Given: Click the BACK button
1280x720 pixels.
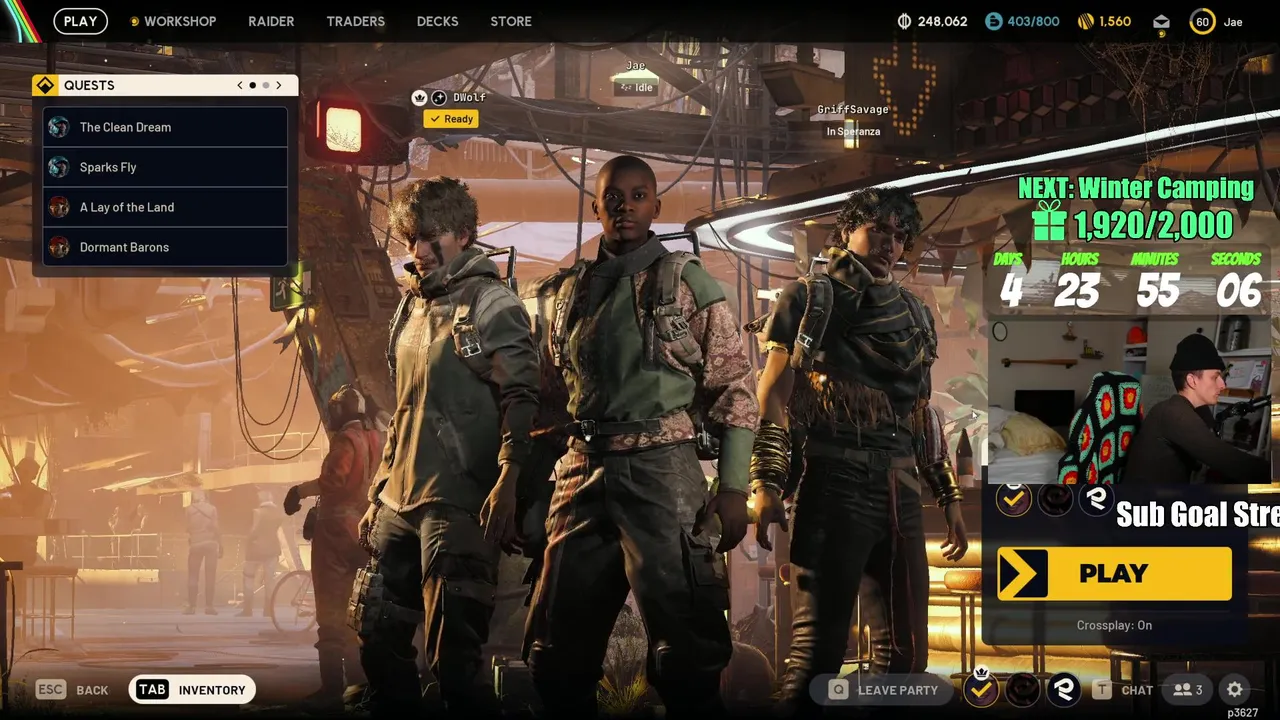Looking at the screenshot, I should point(72,689).
